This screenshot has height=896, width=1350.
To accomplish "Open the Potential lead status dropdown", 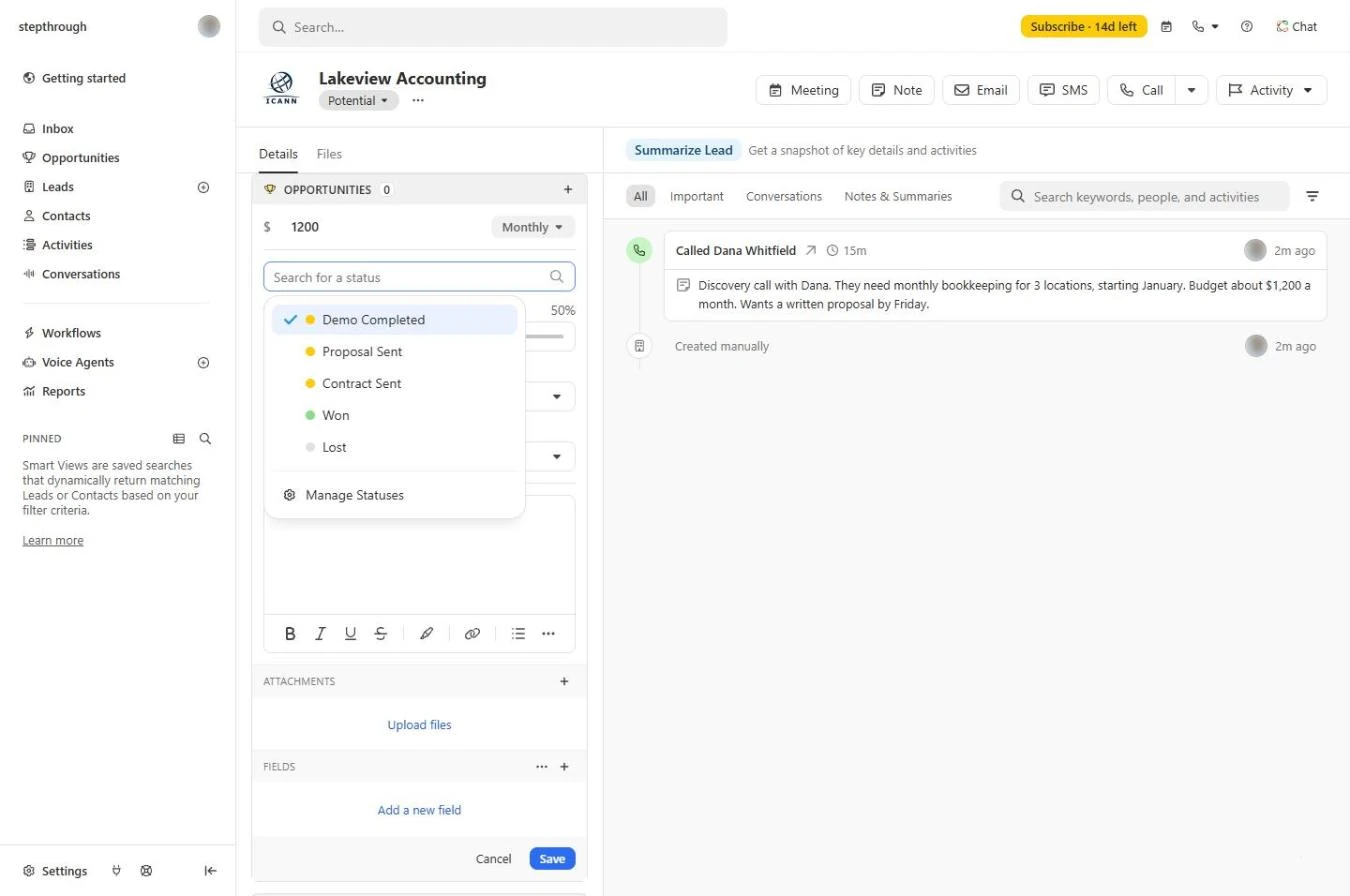I will 358,100.
